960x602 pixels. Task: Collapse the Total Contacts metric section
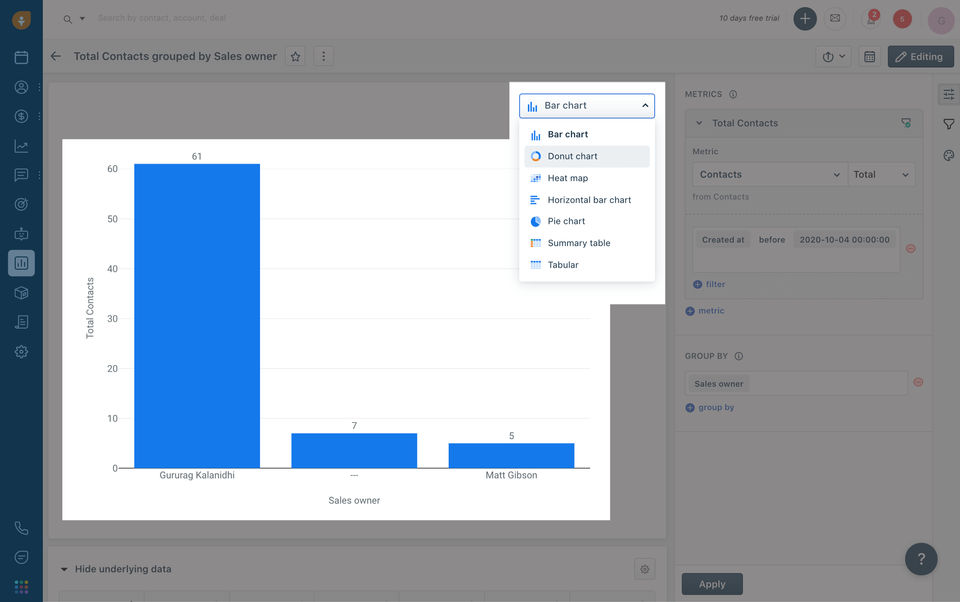pos(699,123)
